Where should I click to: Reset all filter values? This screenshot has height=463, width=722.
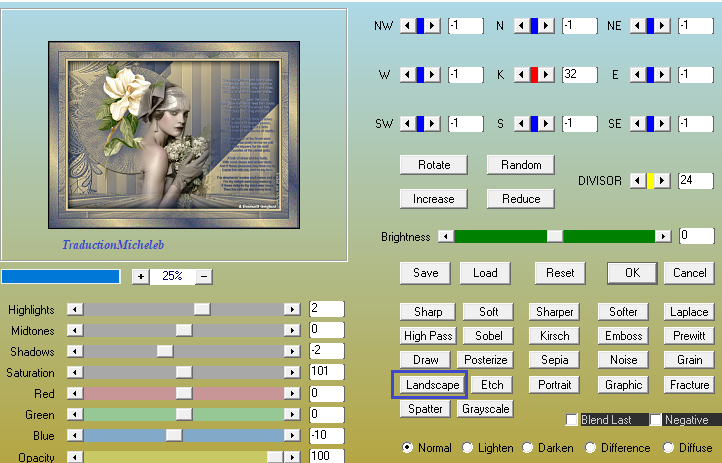click(560, 273)
